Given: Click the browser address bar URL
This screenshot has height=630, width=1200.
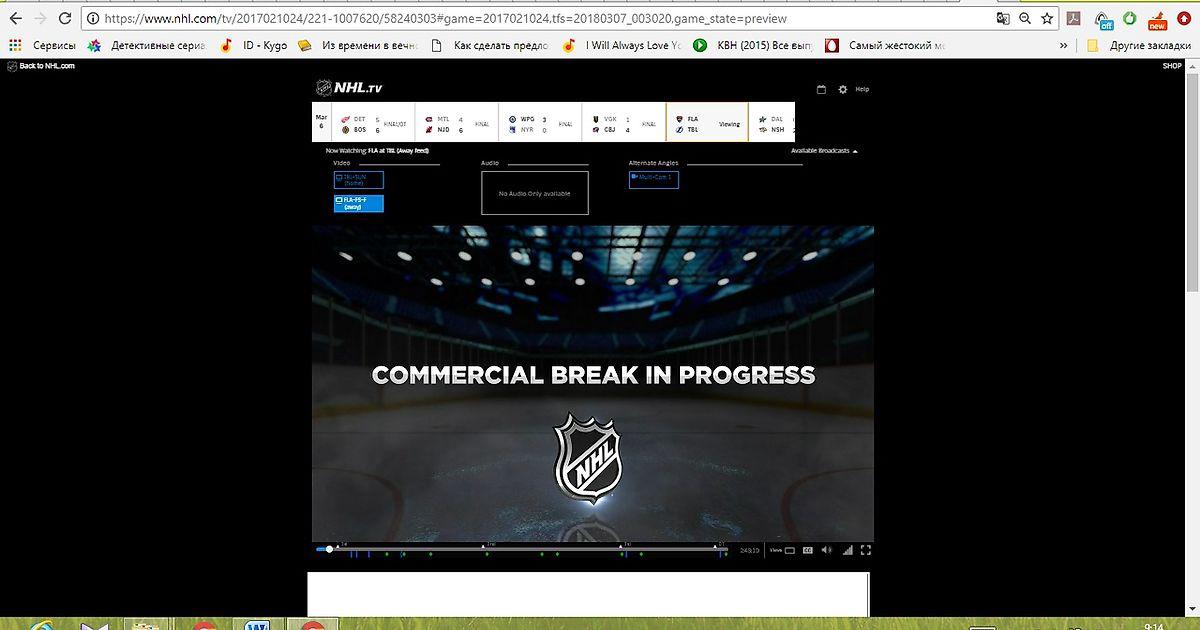Looking at the screenshot, I should click(x=500, y=18).
